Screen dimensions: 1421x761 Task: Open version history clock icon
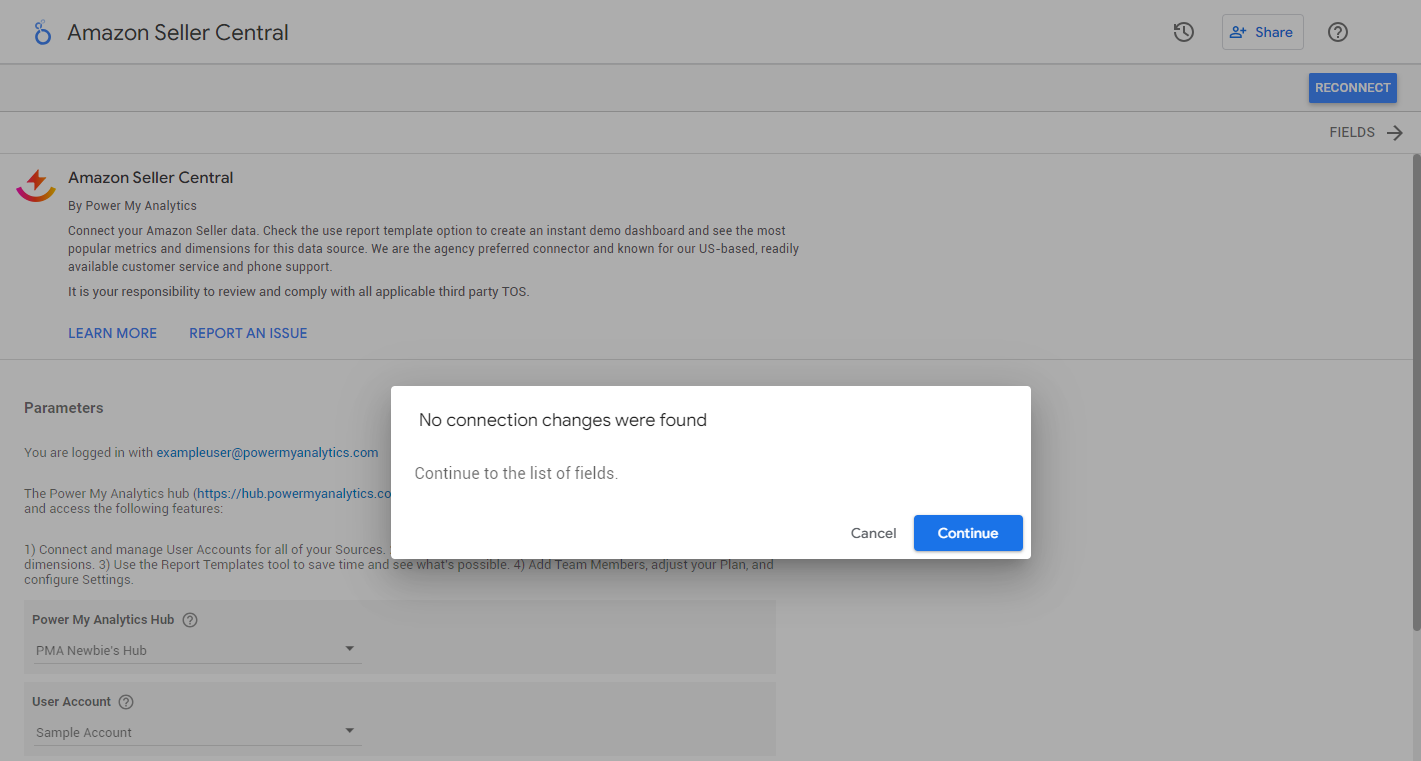point(1184,32)
